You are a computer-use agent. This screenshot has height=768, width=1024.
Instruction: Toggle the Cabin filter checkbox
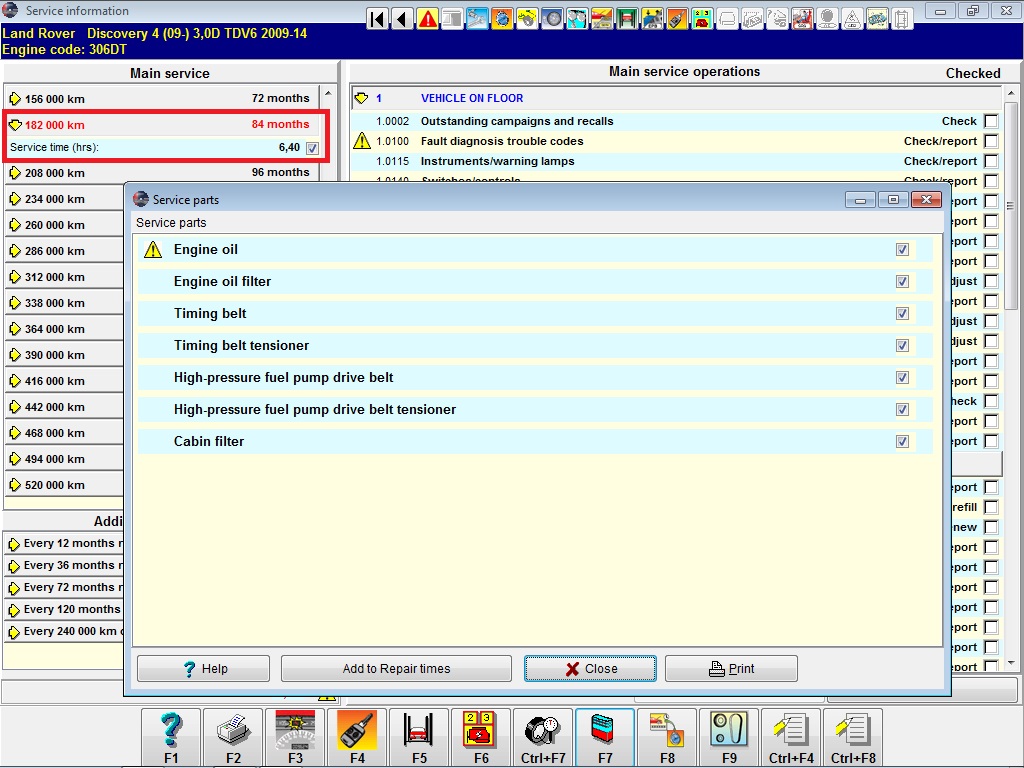click(902, 442)
